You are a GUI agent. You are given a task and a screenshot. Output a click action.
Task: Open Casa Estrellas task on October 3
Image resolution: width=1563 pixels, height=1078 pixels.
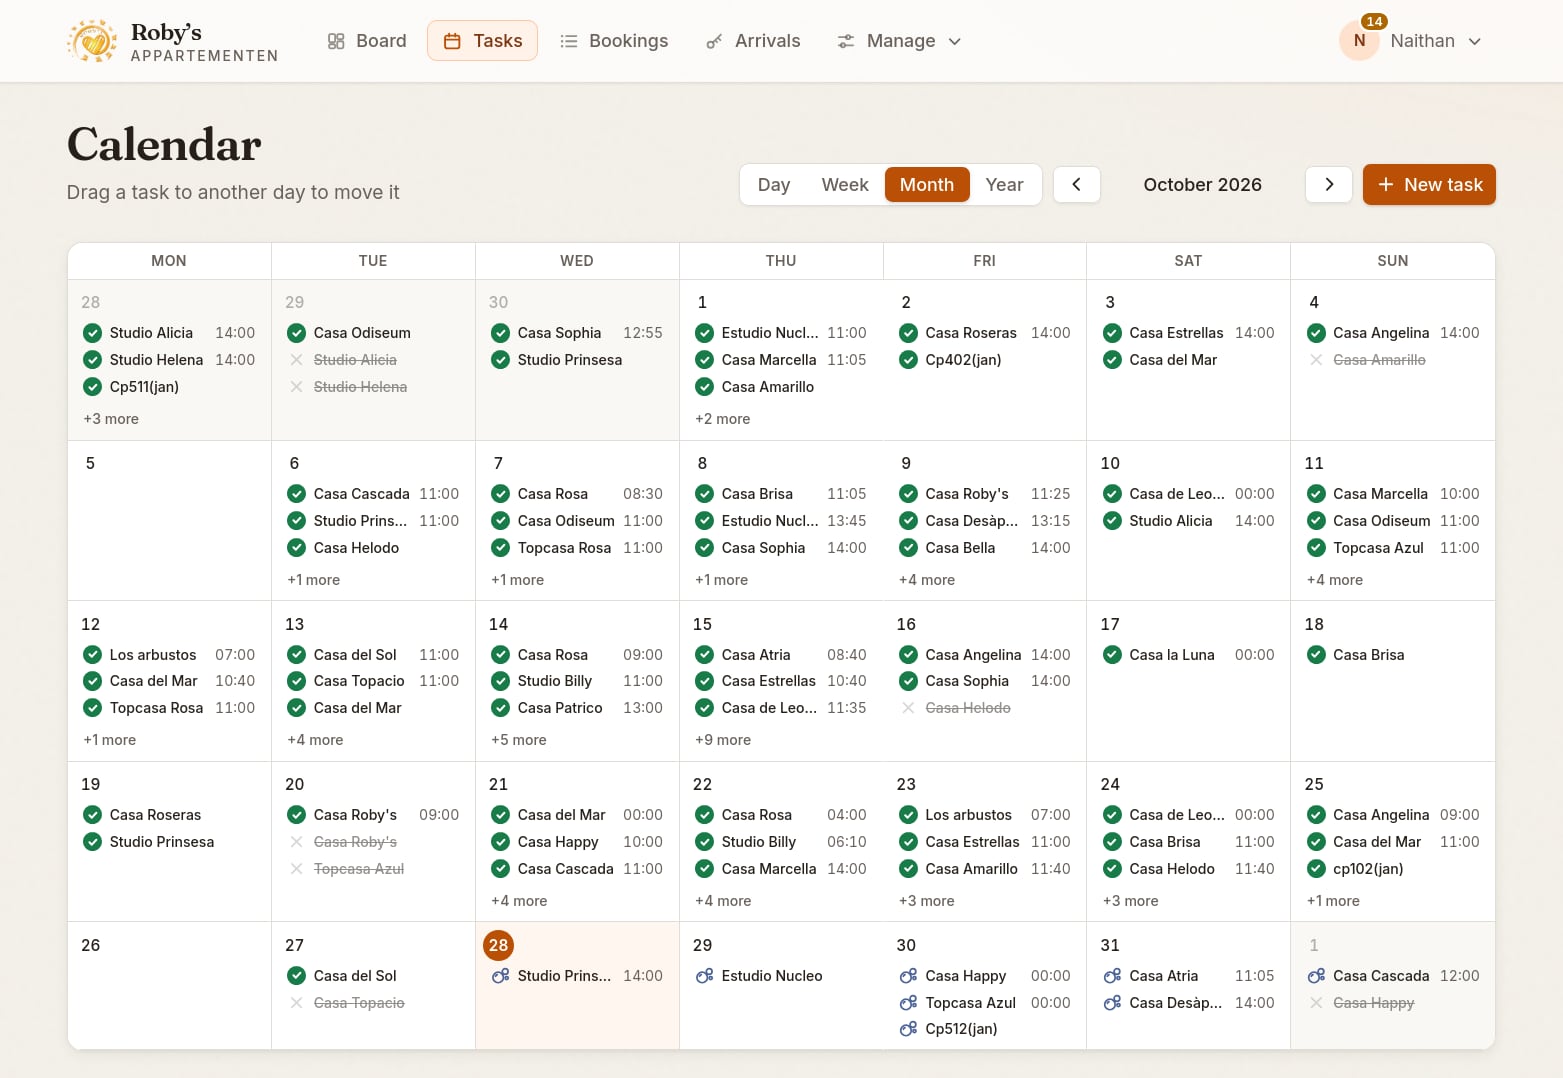(1189, 333)
